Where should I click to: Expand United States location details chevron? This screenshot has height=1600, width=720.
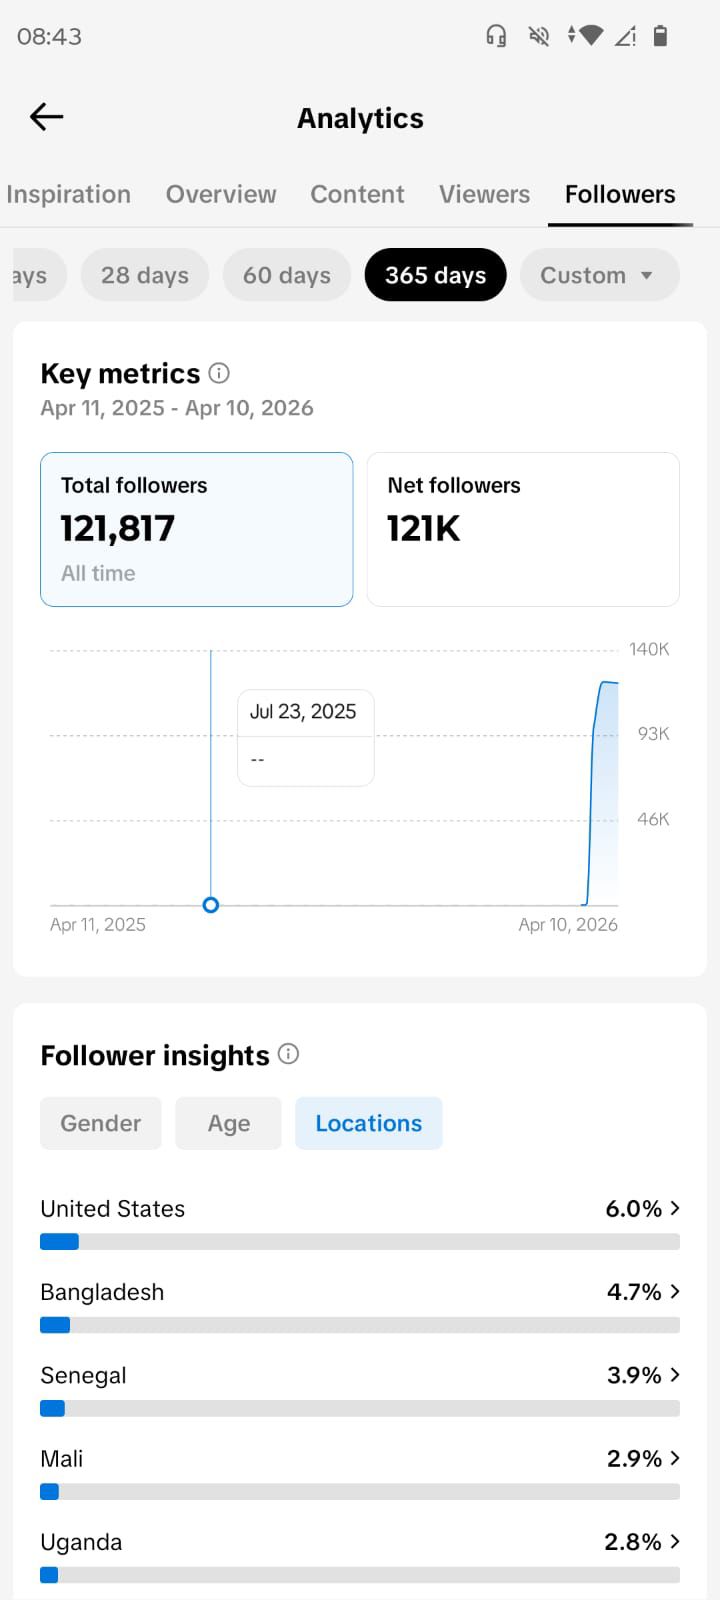click(x=675, y=1208)
